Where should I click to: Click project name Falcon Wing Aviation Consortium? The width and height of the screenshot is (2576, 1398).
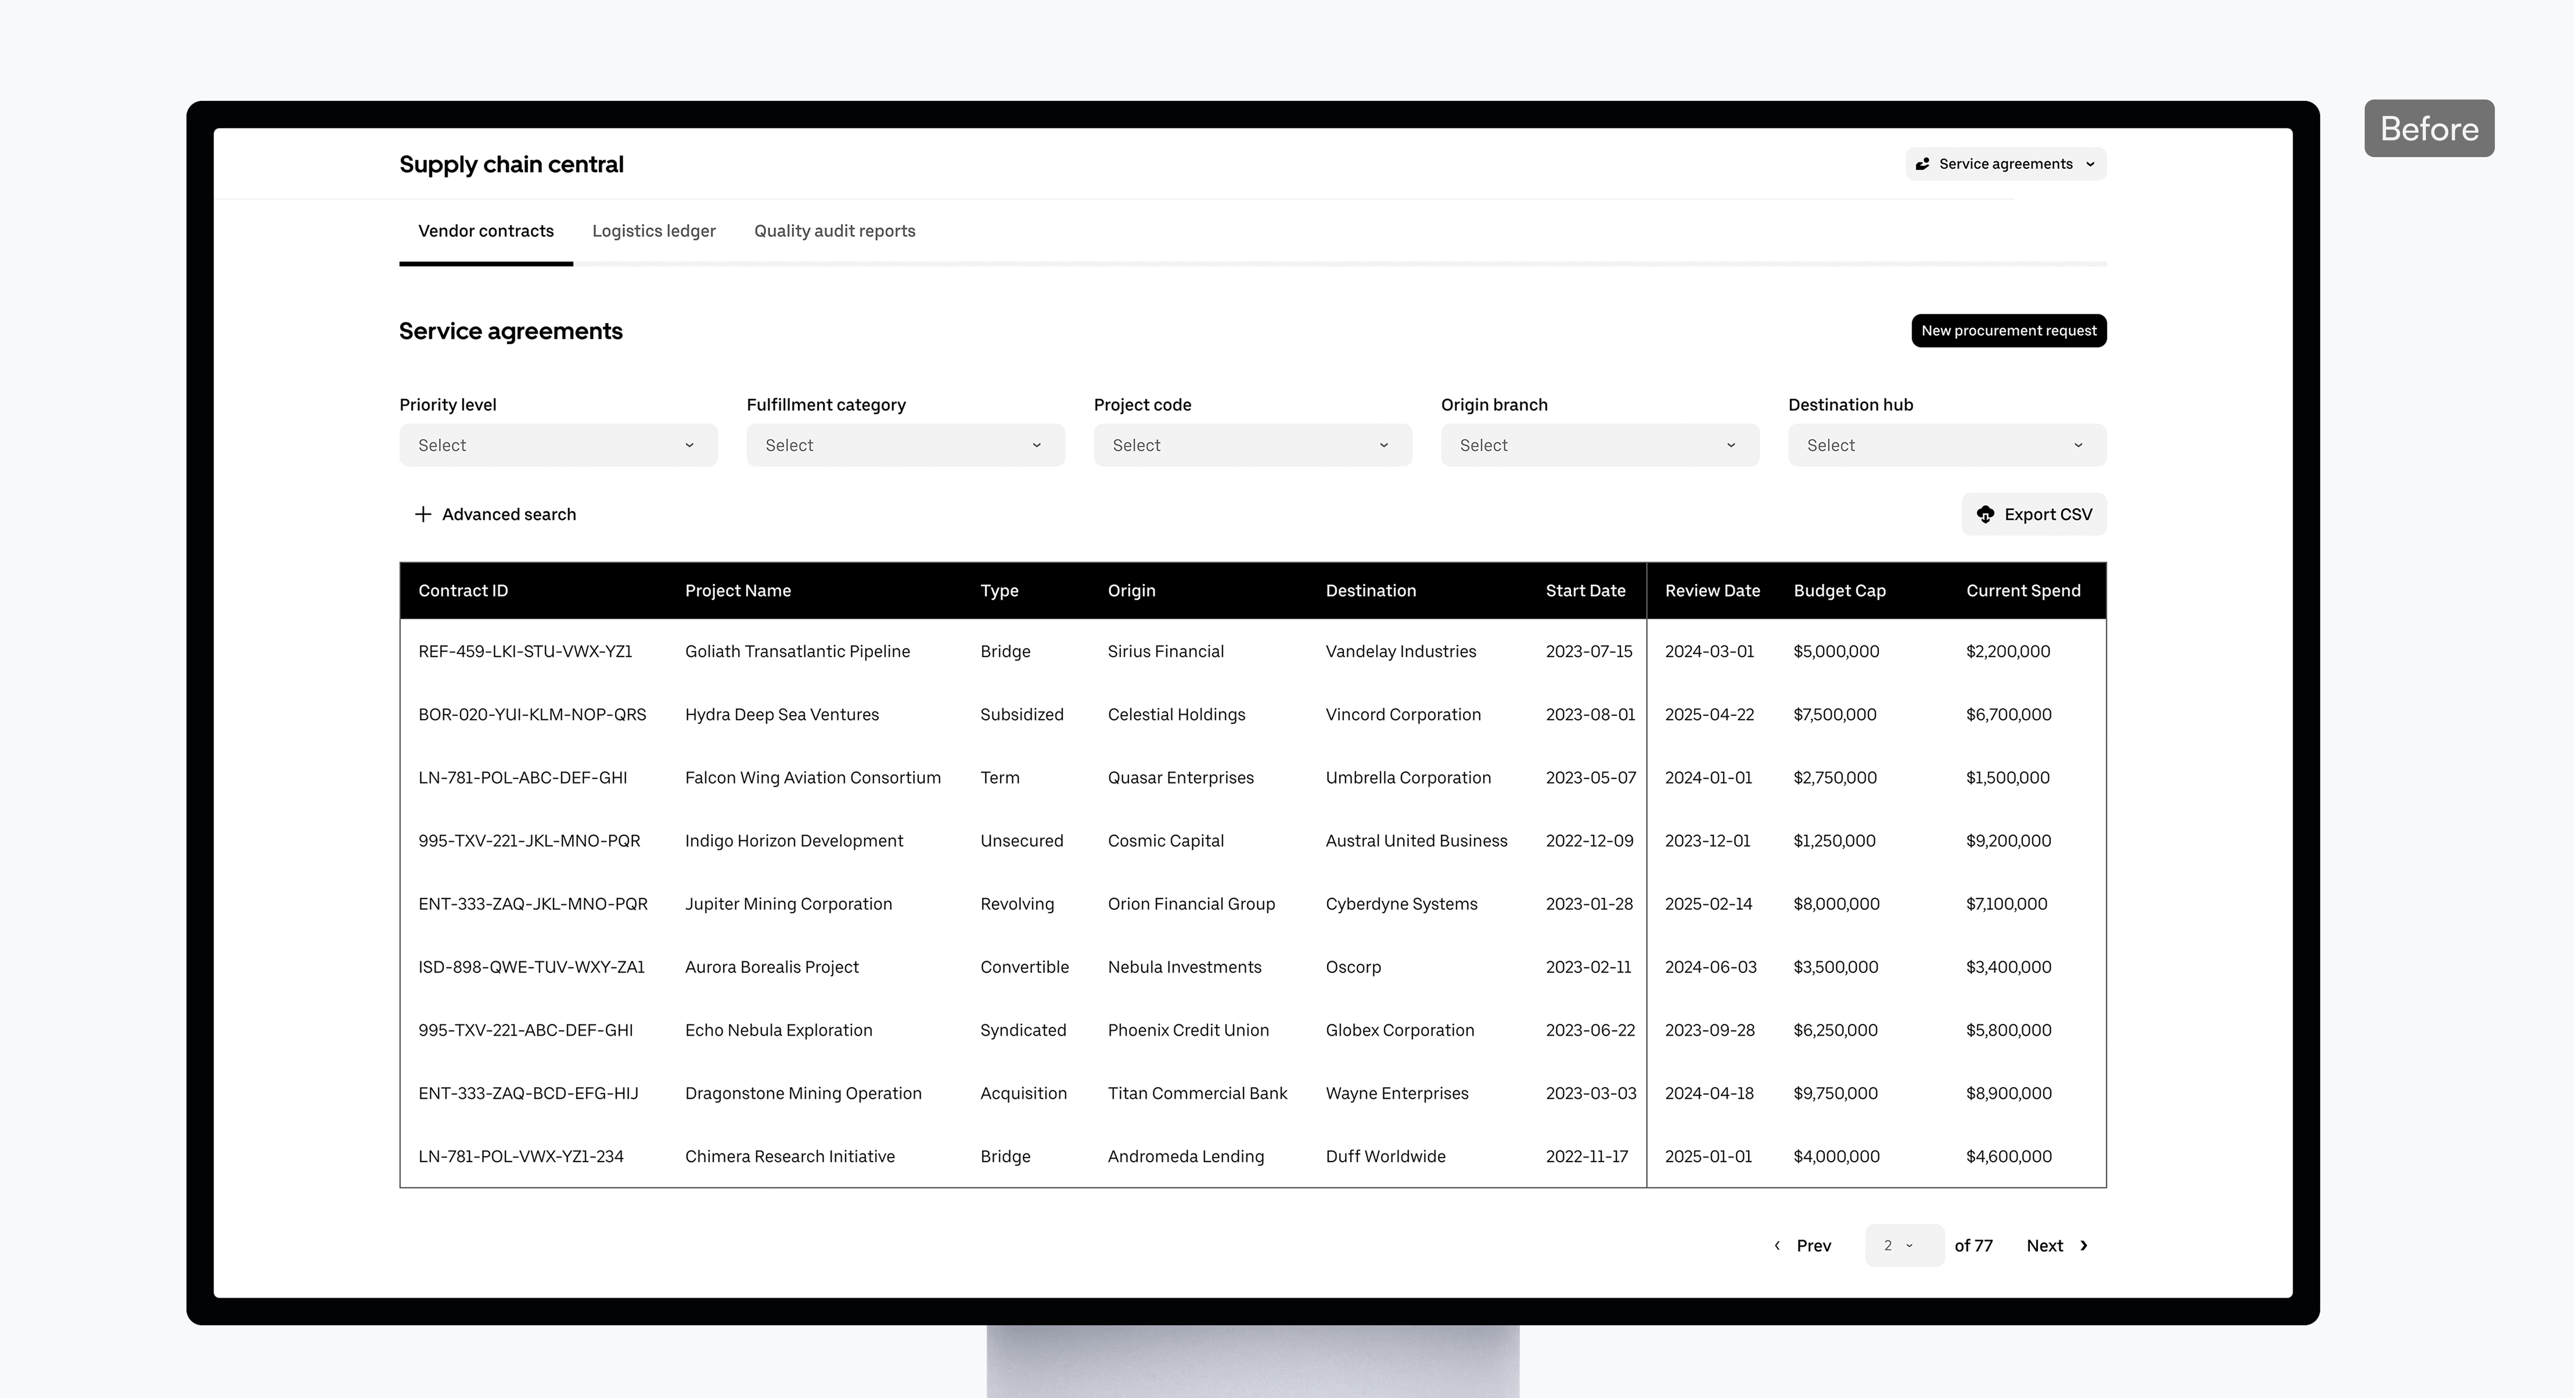[813, 778]
